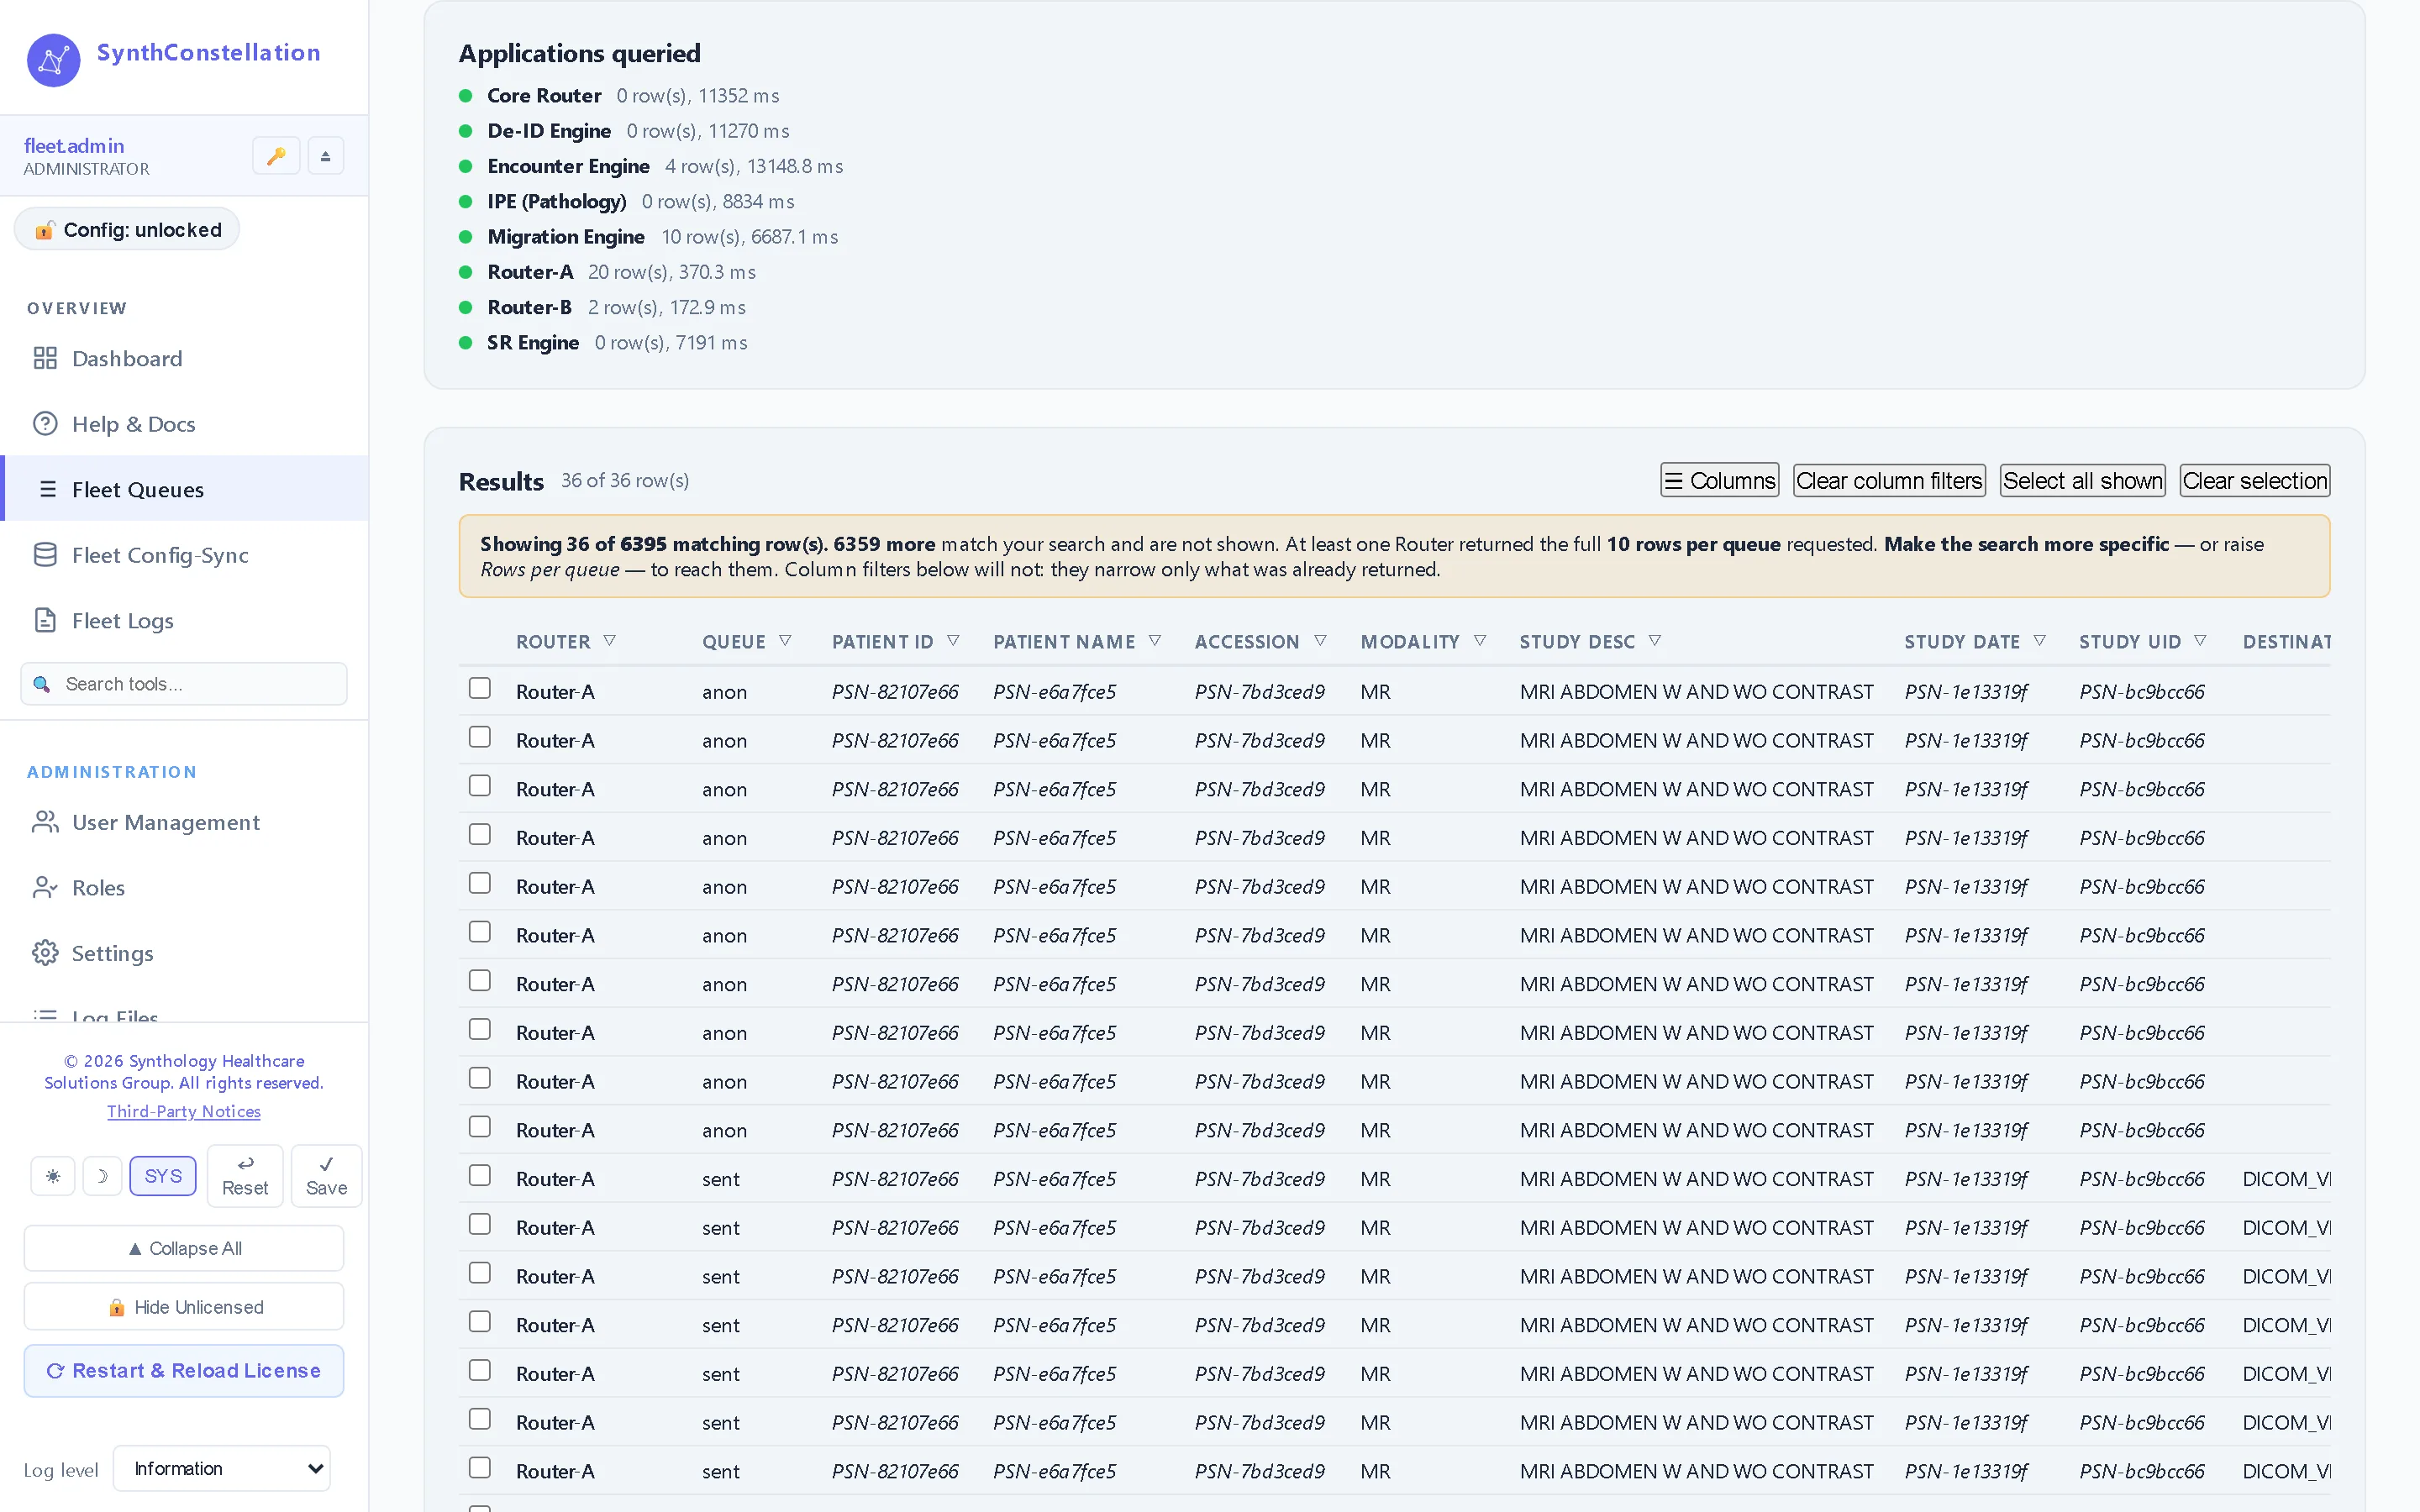Click Encounter Engine green status dot
The height and width of the screenshot is (1512, 2420).
(x=465, y=166)
